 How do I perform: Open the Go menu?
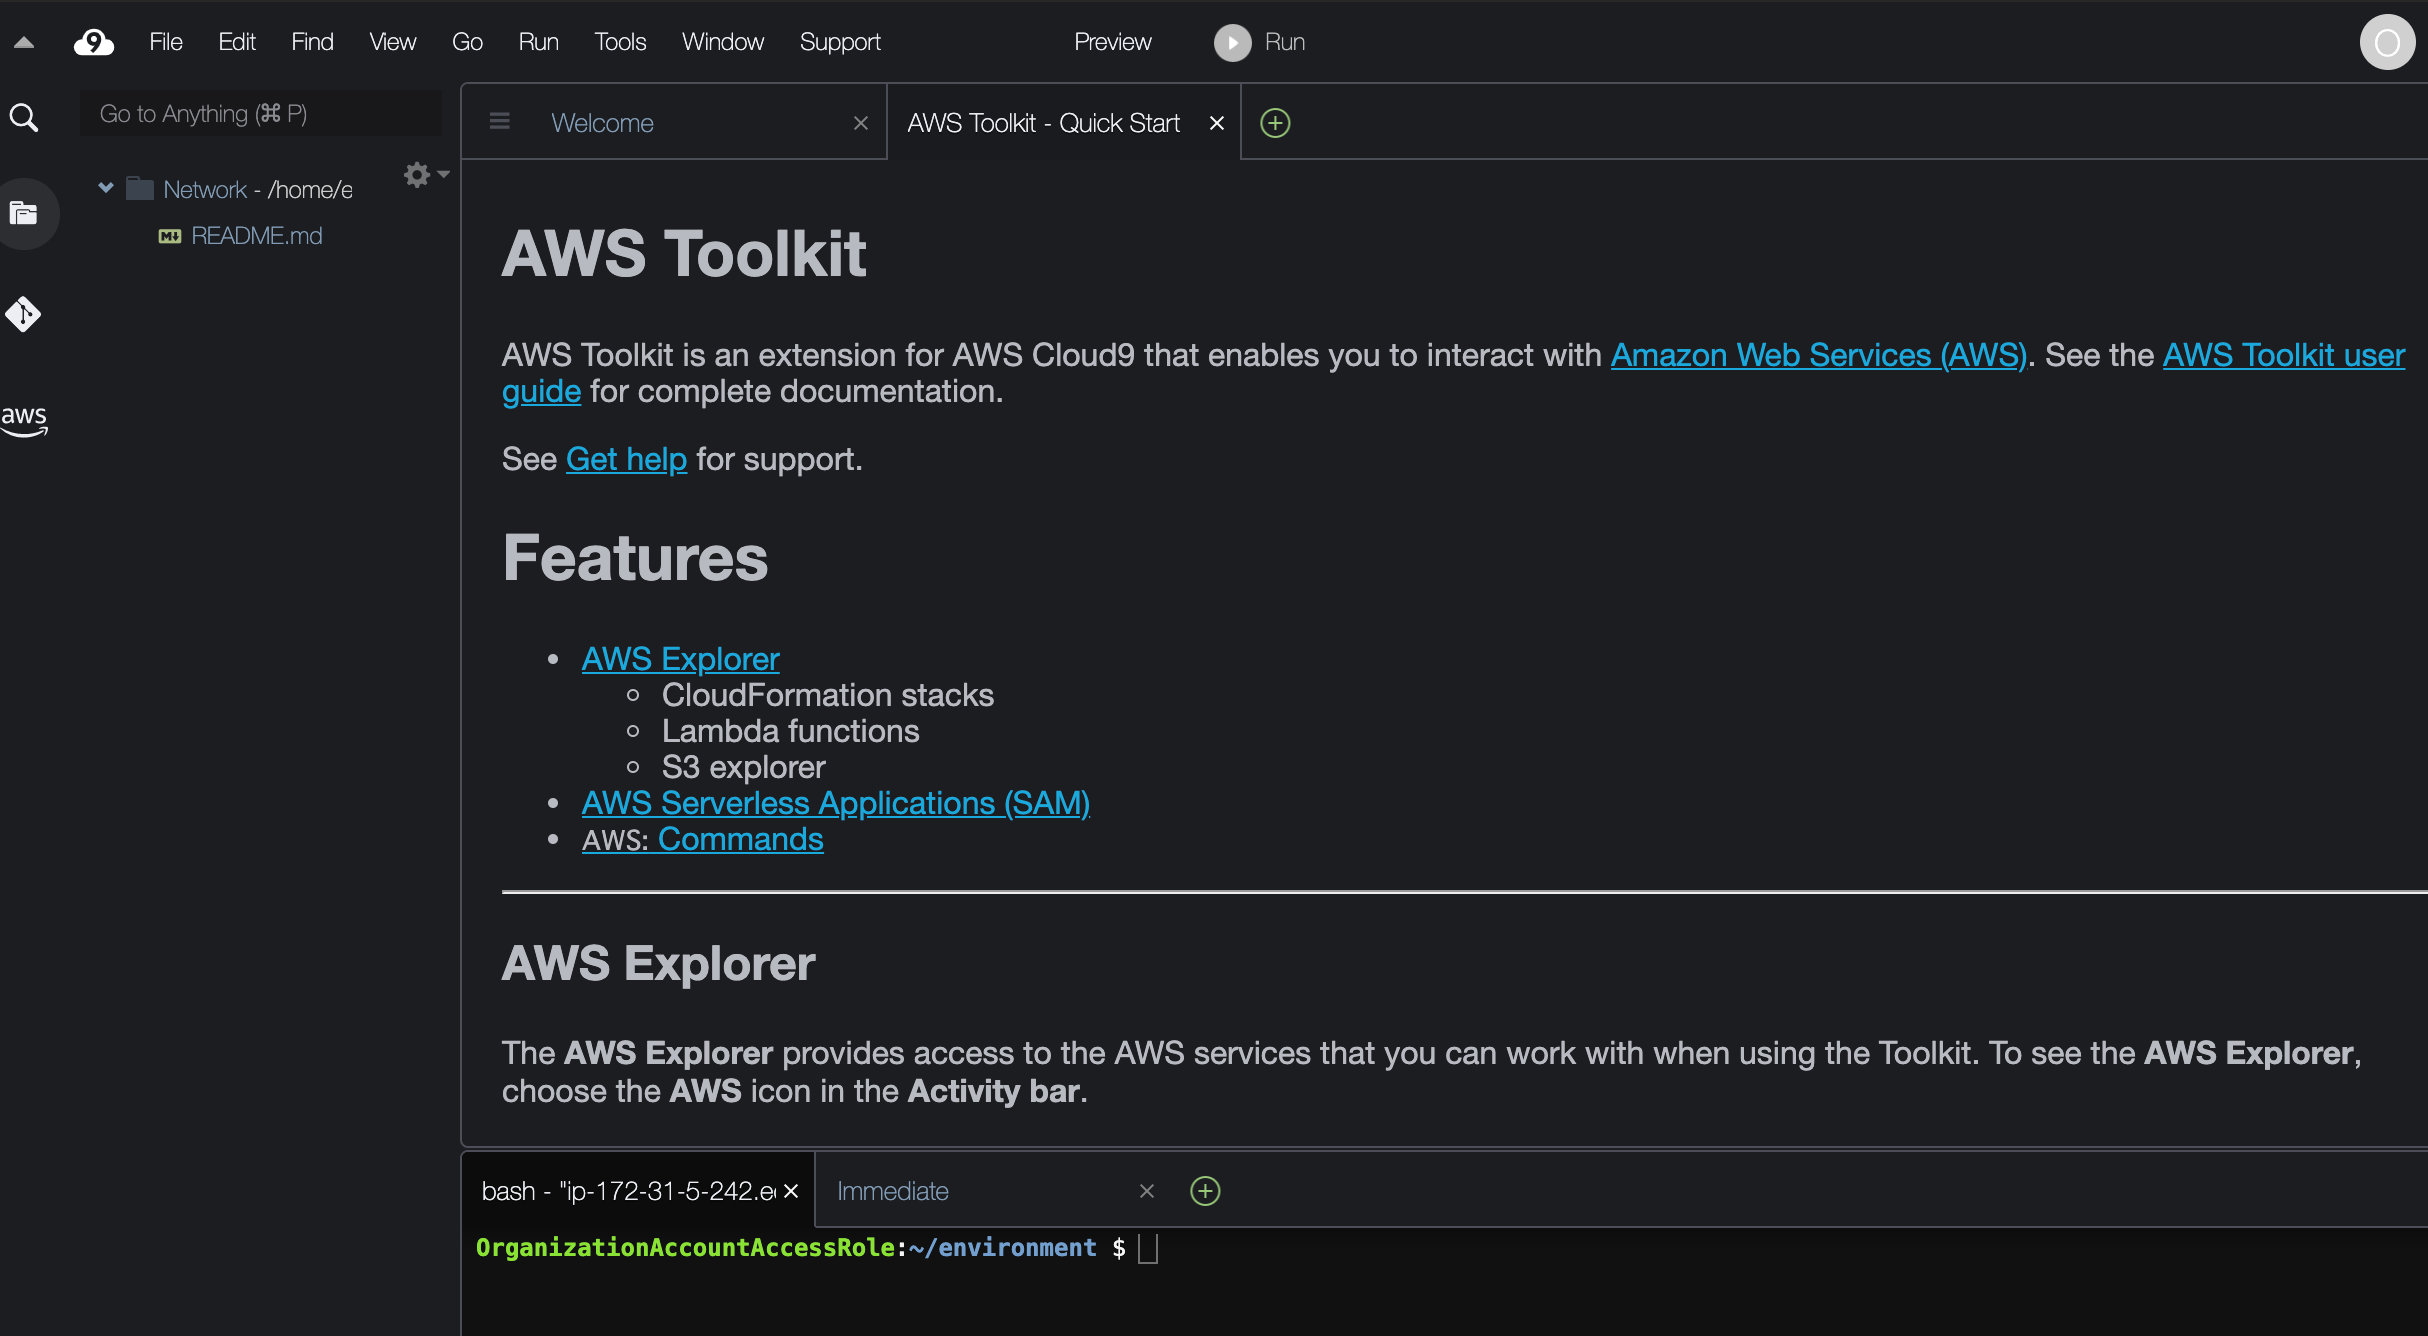(x=467, y=42)
